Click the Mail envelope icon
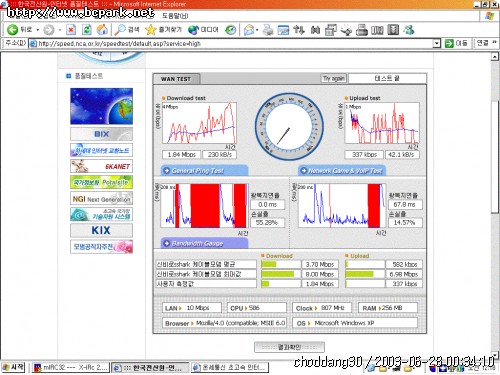Screen dimensions: 500x375 (249, 30)
